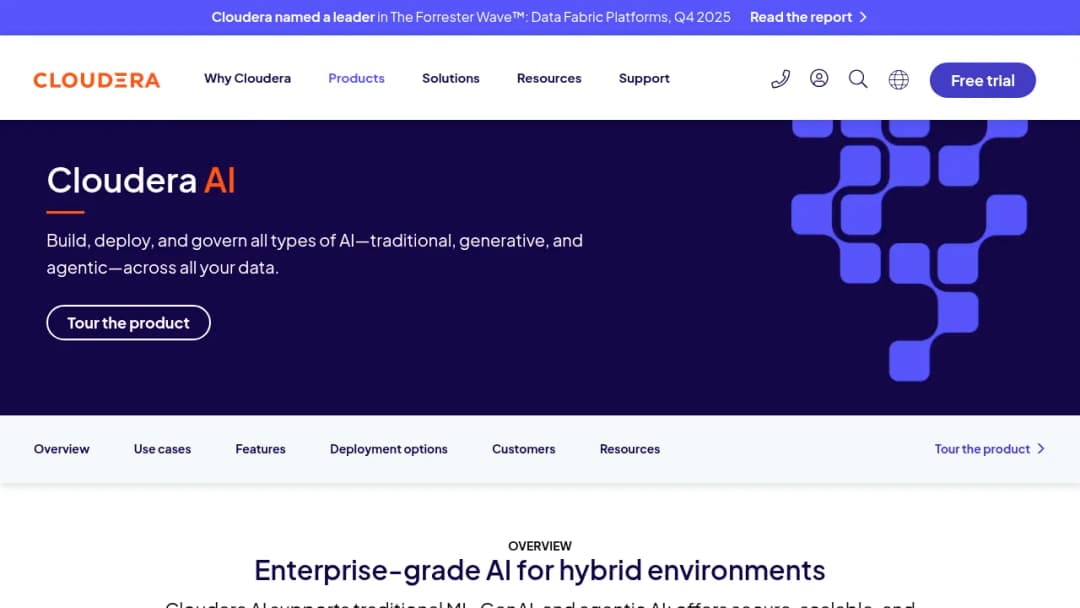The image size is (1080, 608).
Task: Jump to Deployment options section
Action: coord(388,449)
